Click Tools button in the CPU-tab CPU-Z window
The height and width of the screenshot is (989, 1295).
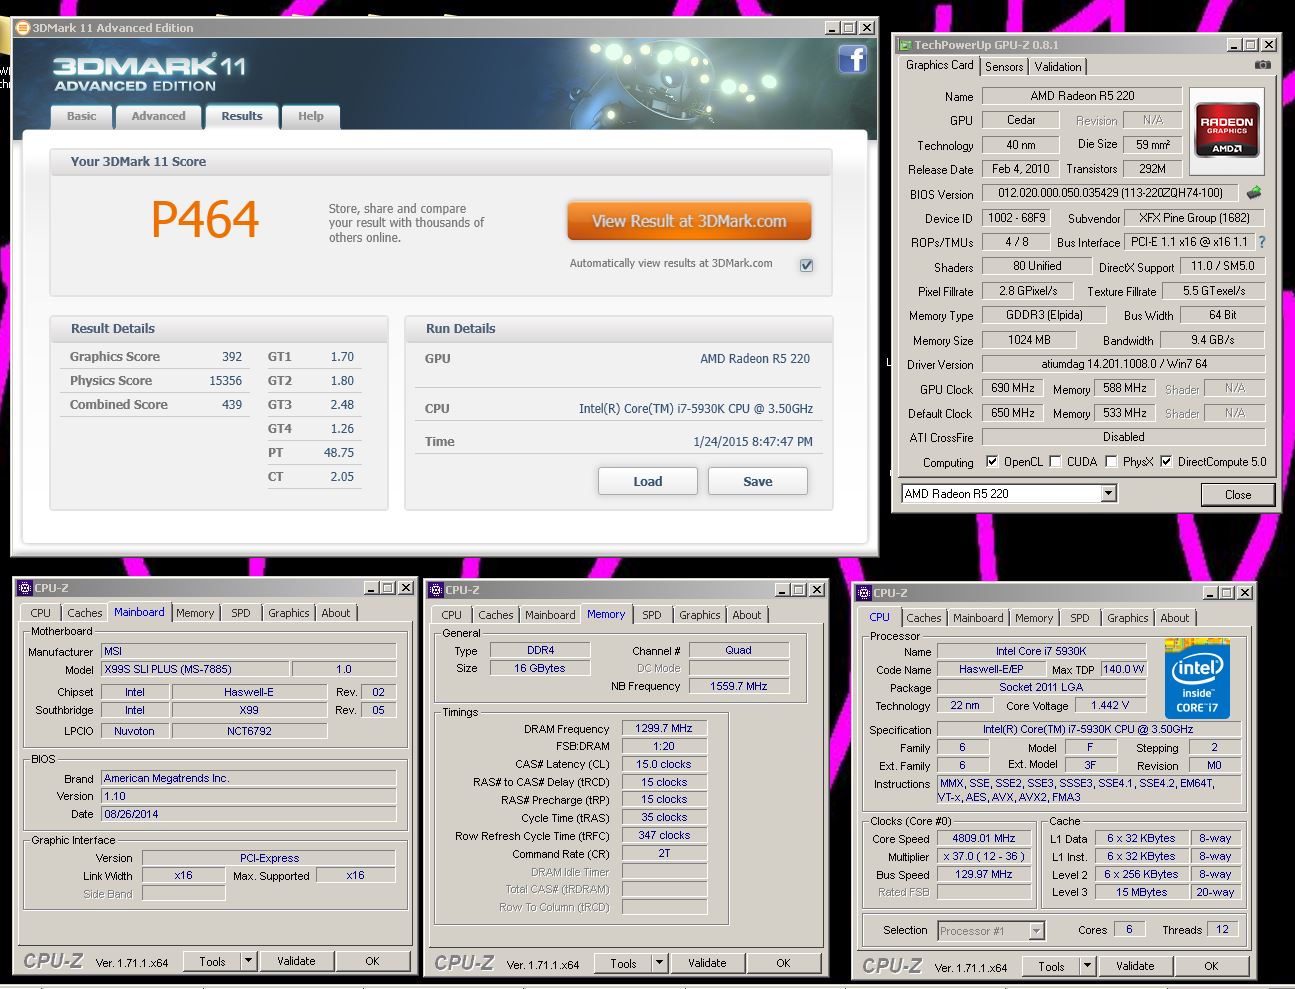(x=1051, y=966)
